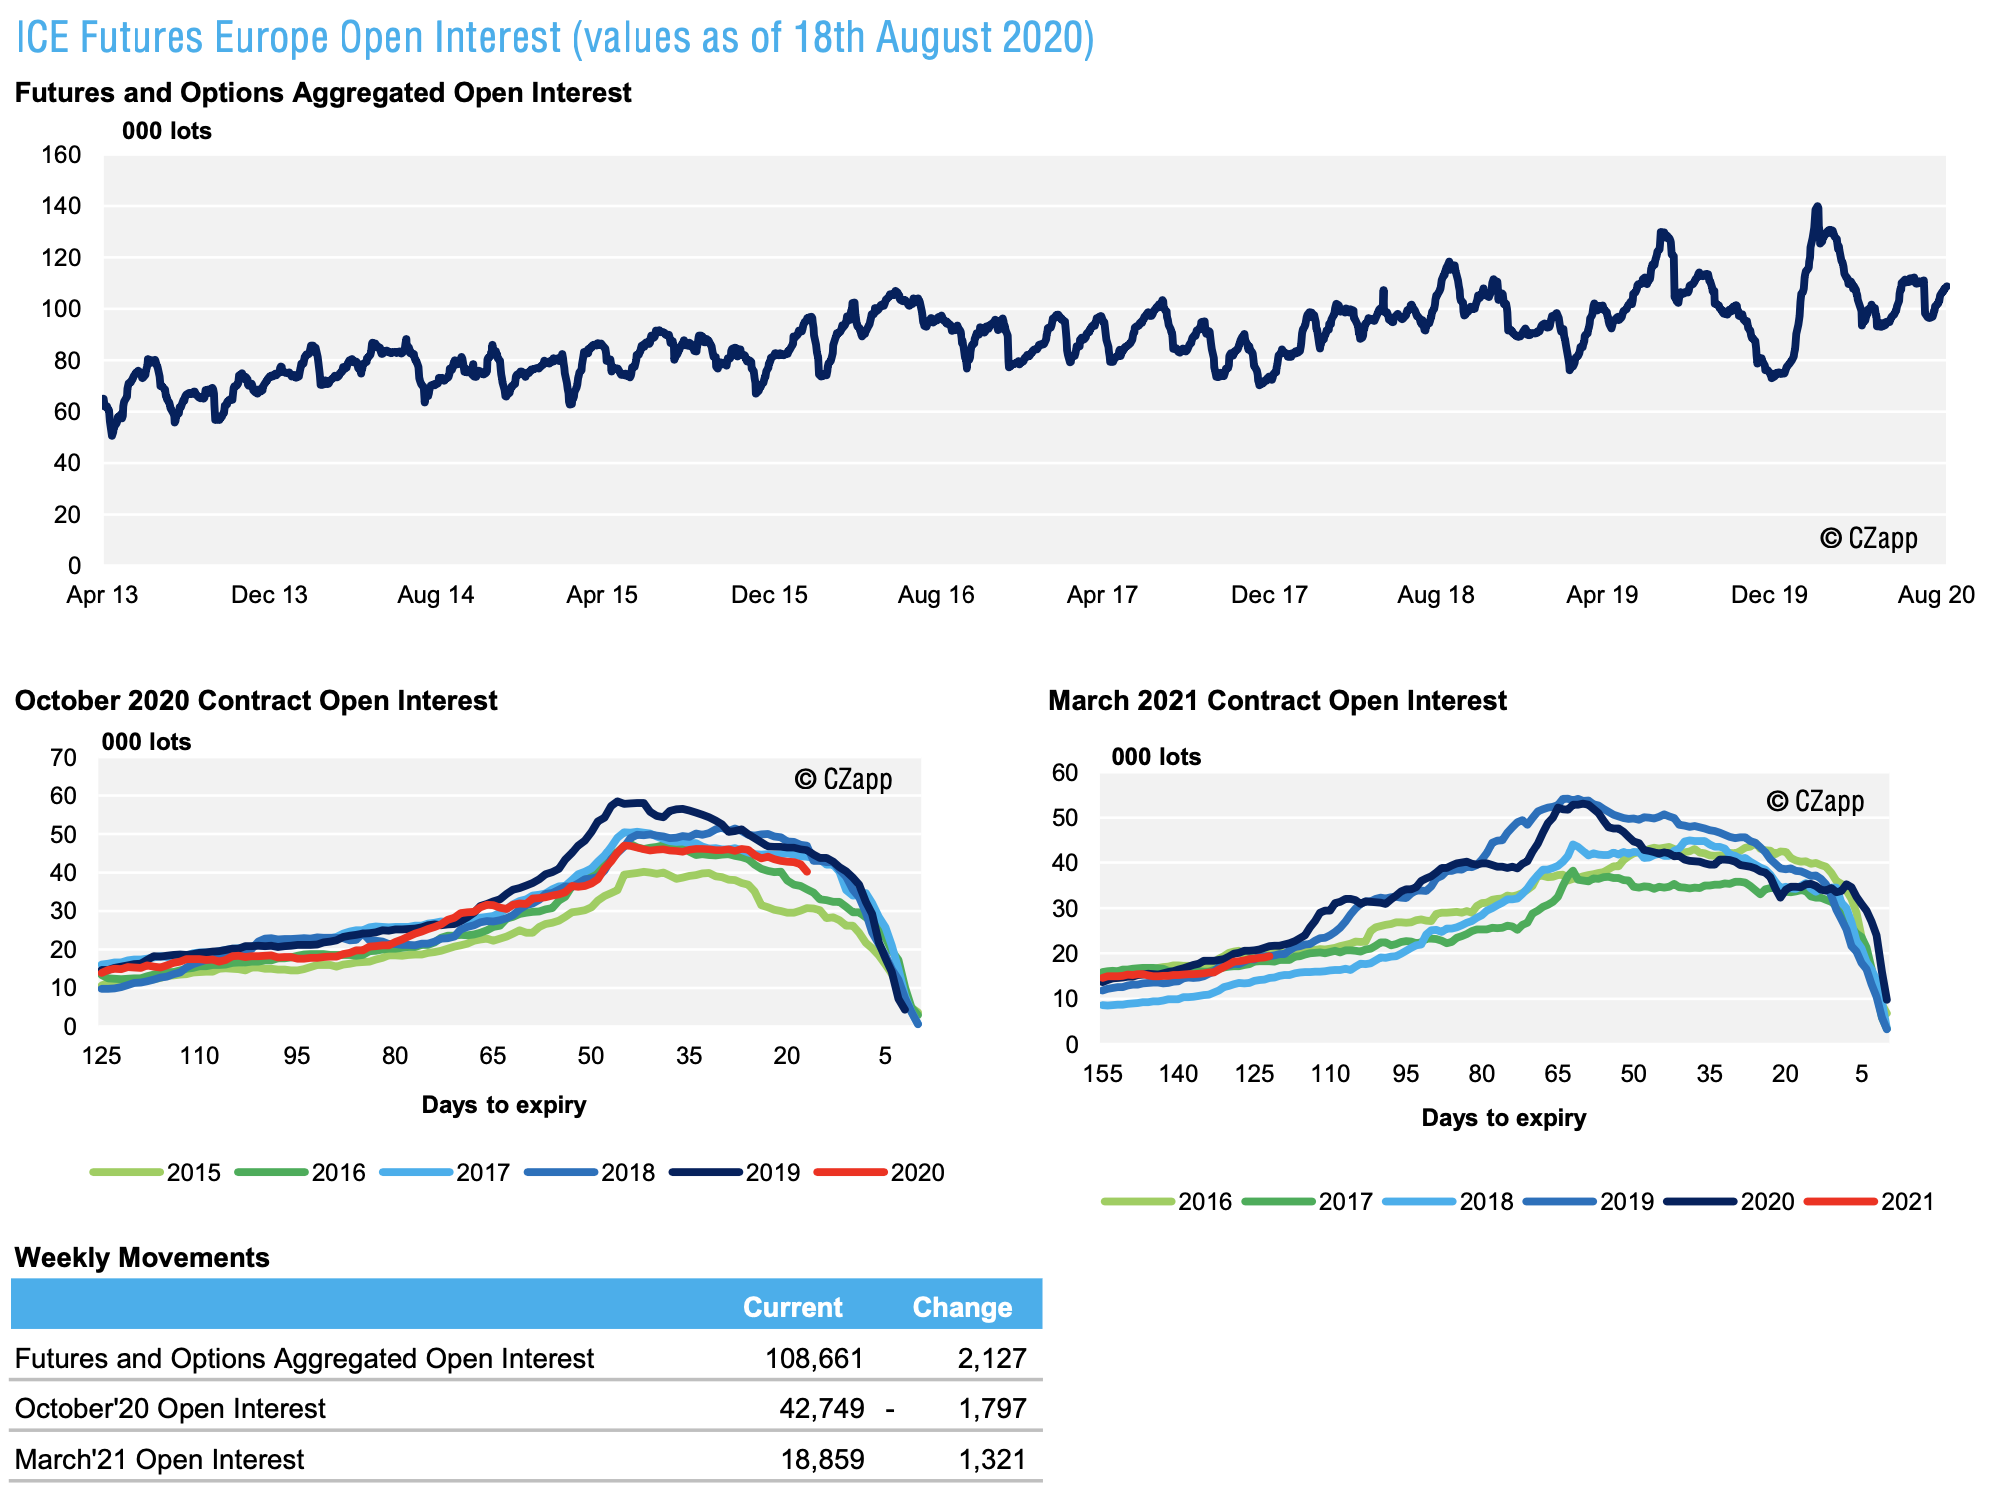Click the 70 y-axis label in the October chart
Image resolution: width=1994 pixels, height=1500 pixels.
(63, 758)
